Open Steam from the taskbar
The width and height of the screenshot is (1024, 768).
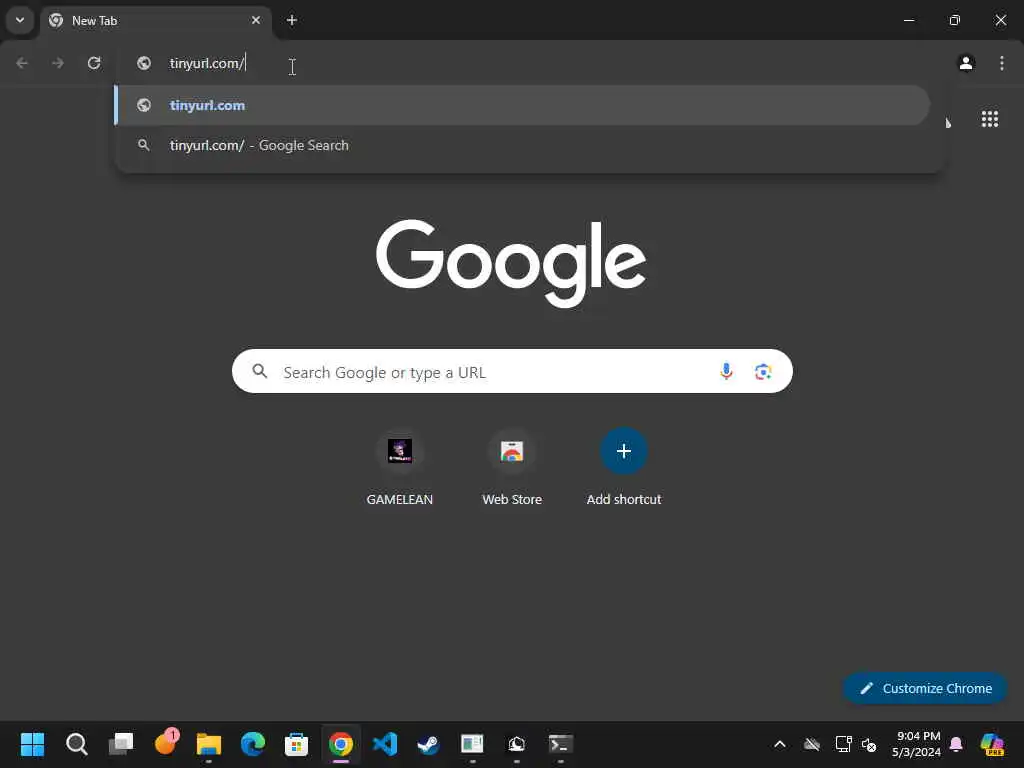tap(428, 744)
